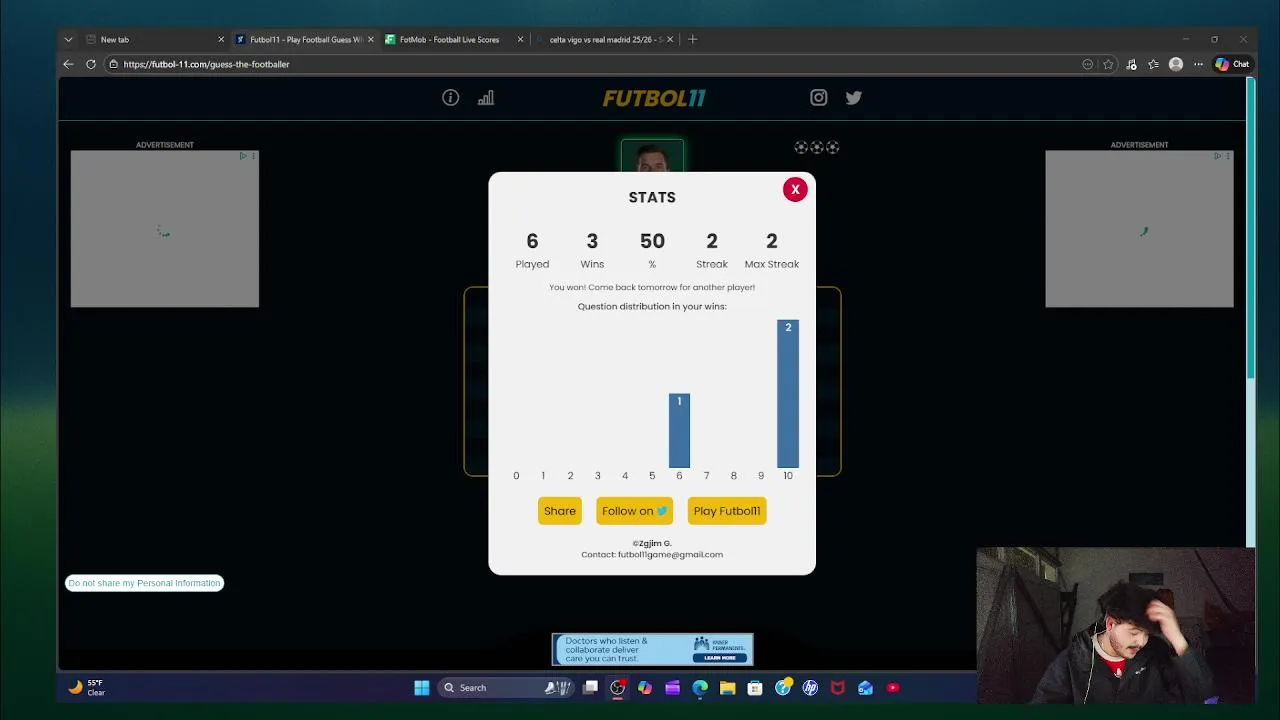Close the celta vigo vs real madrid tab
Viewport: 1280px width, 720px height.
point(670,40)
